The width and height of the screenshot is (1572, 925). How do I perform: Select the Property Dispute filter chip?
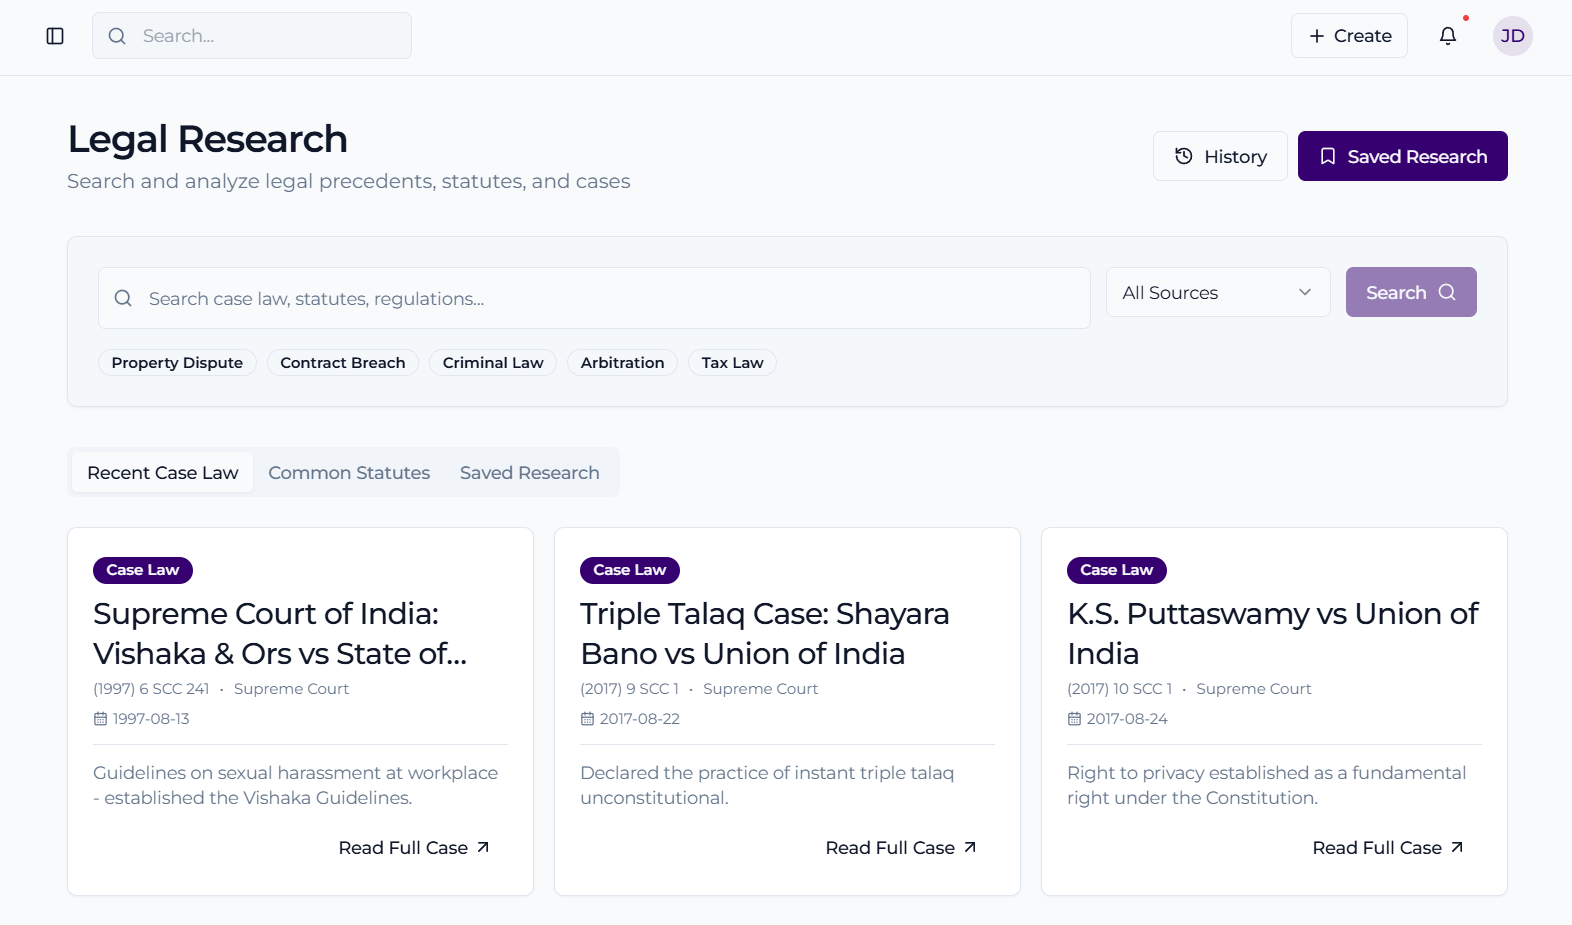(x=177, y=363)
